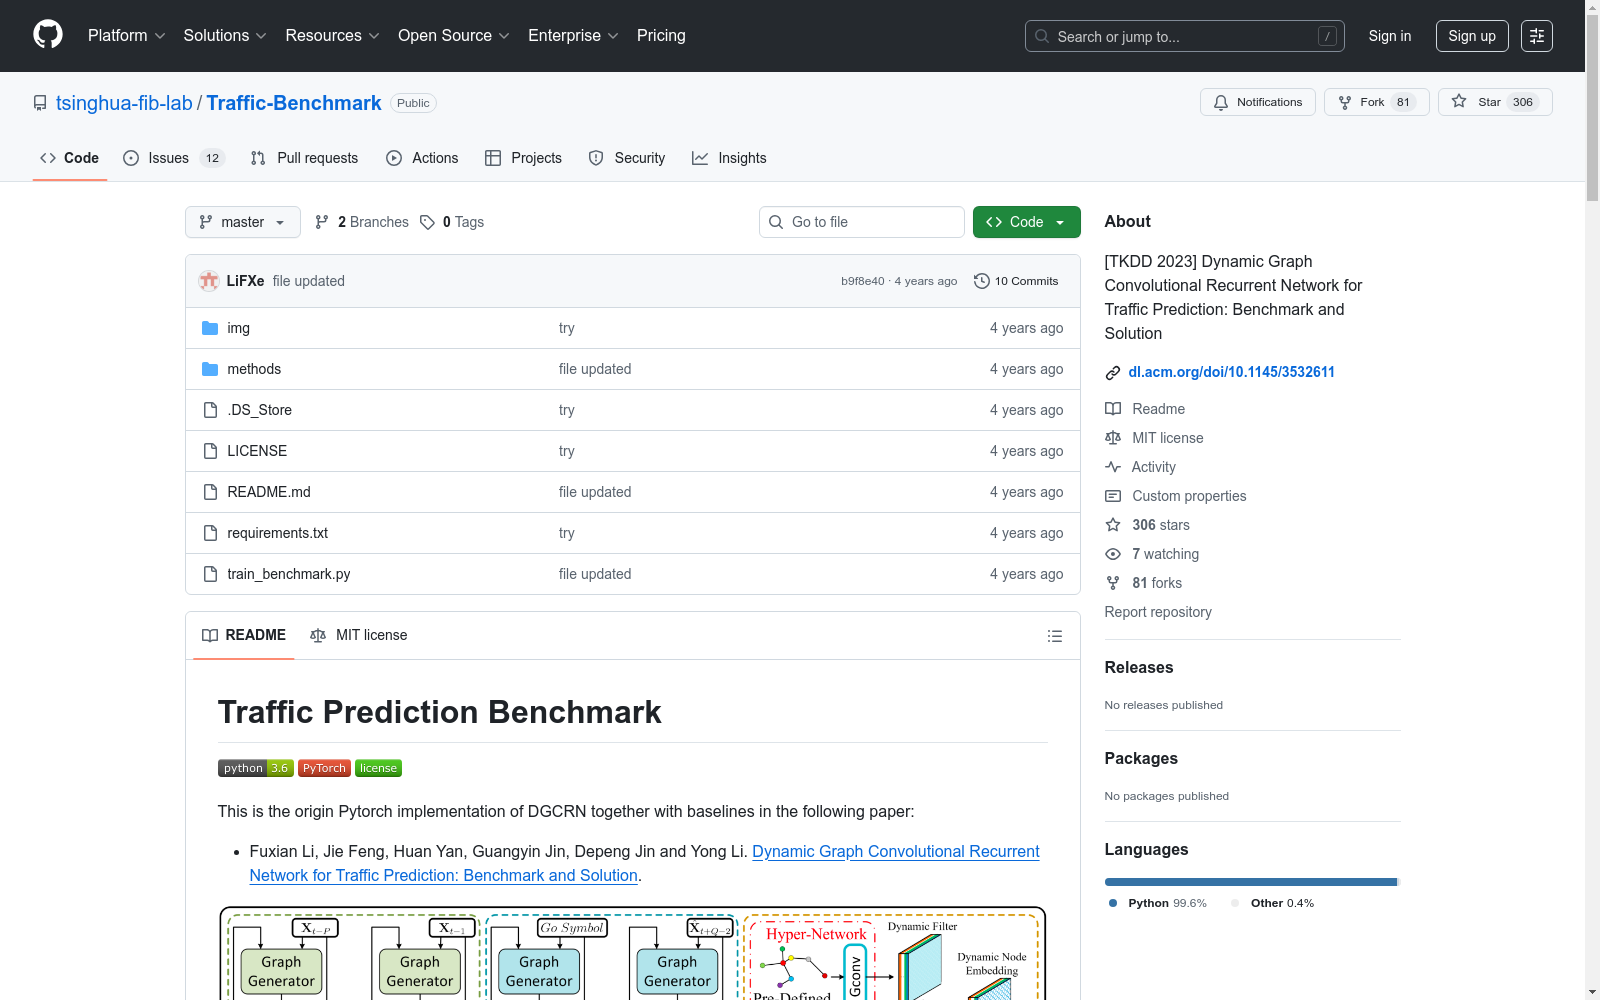
Task: Expand the Platform menu
Action: coord(127,36)
